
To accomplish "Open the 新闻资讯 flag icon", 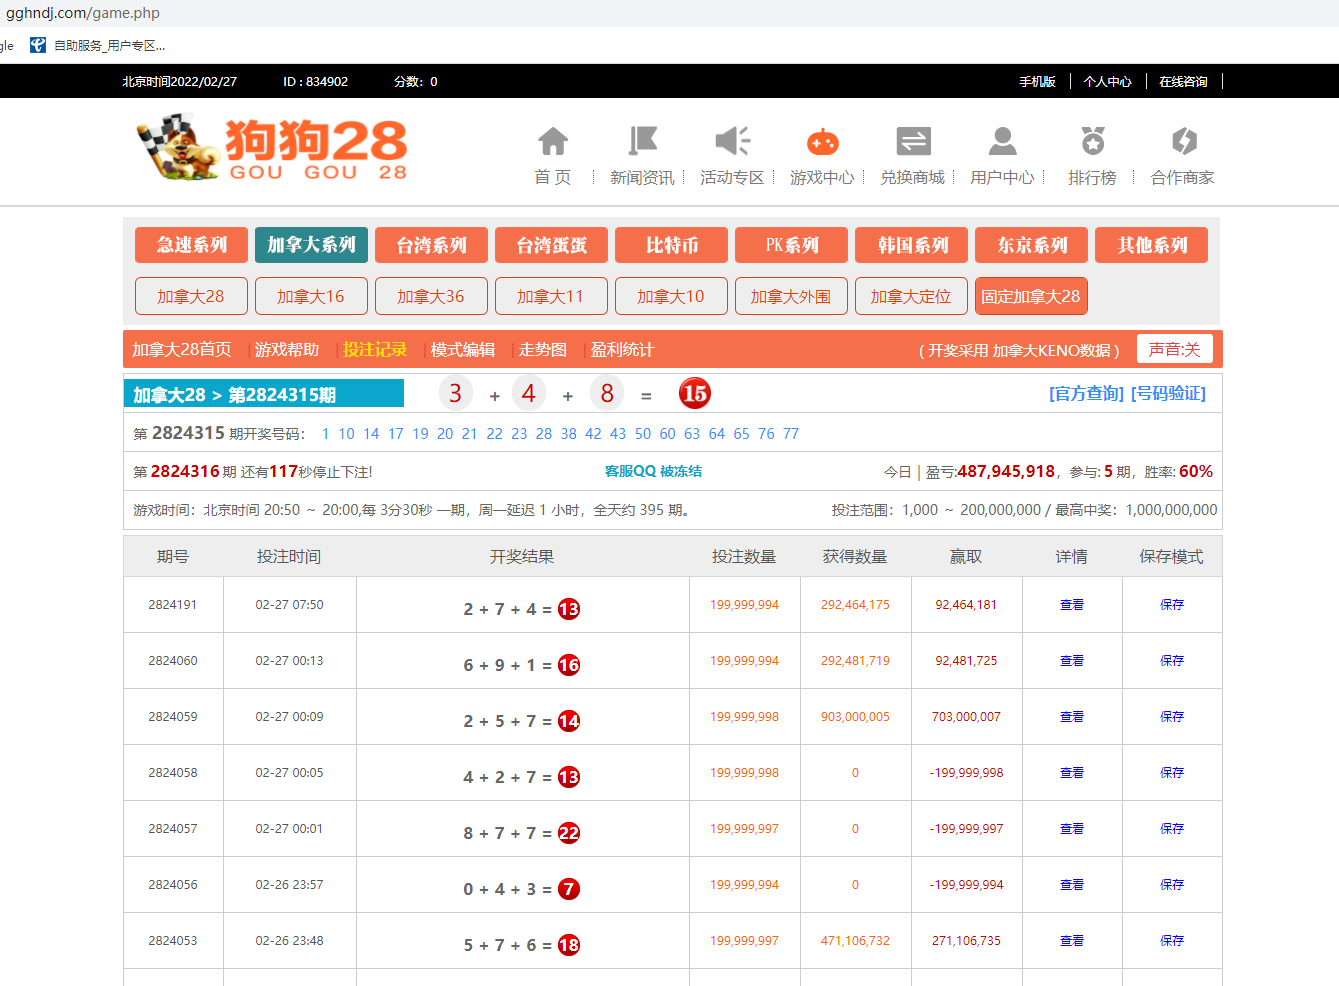I will coord(642,142).
